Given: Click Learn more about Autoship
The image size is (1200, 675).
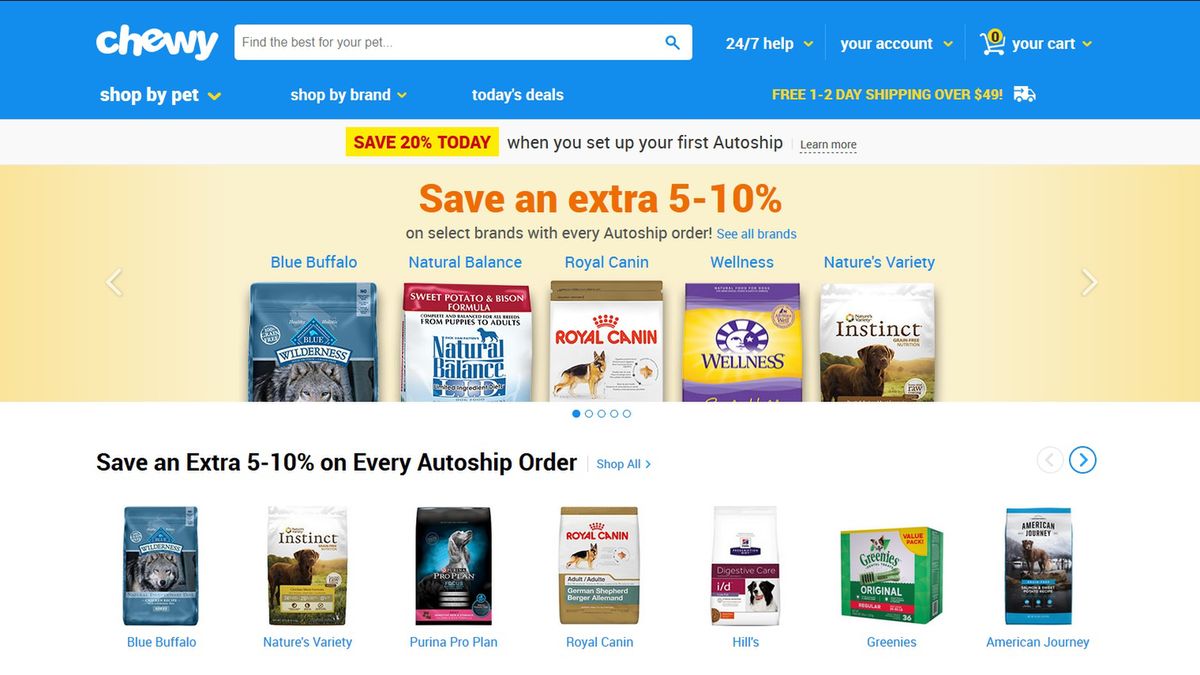Looking at the screenshot, I should (x=828, y=145).
